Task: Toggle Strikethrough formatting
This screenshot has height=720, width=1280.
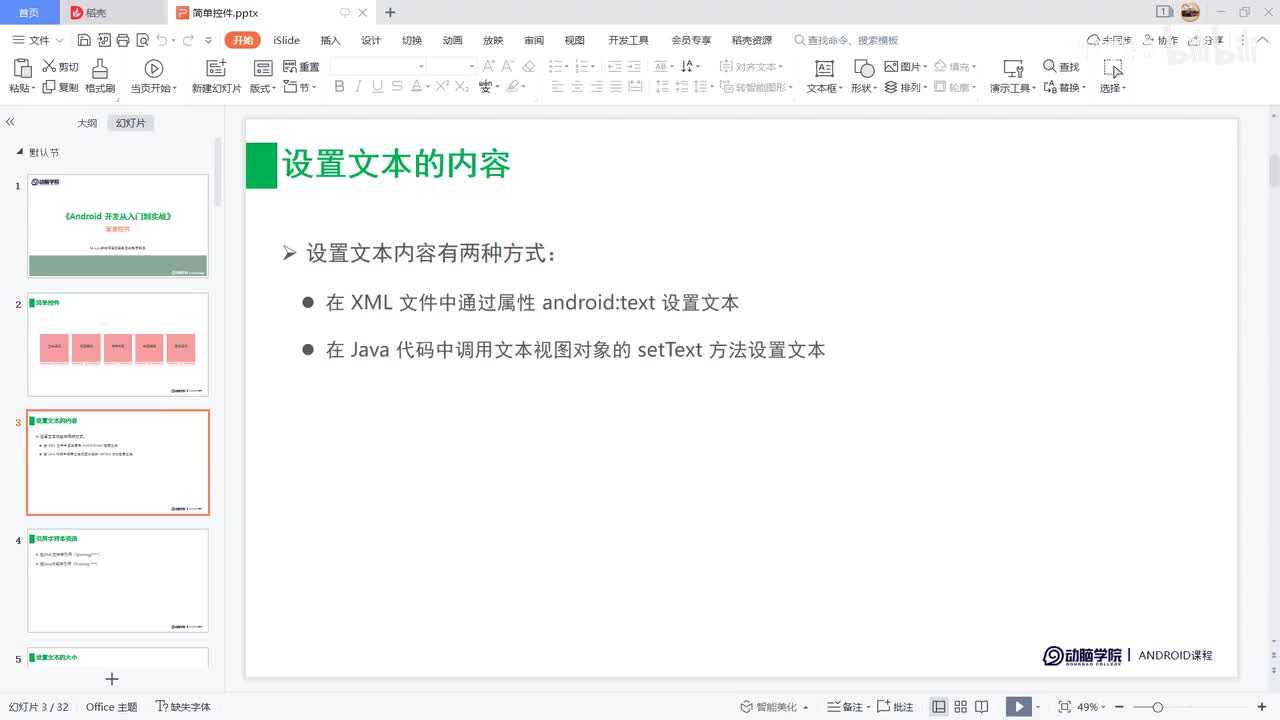Action: pyautogui.click(x=396, y=87)
